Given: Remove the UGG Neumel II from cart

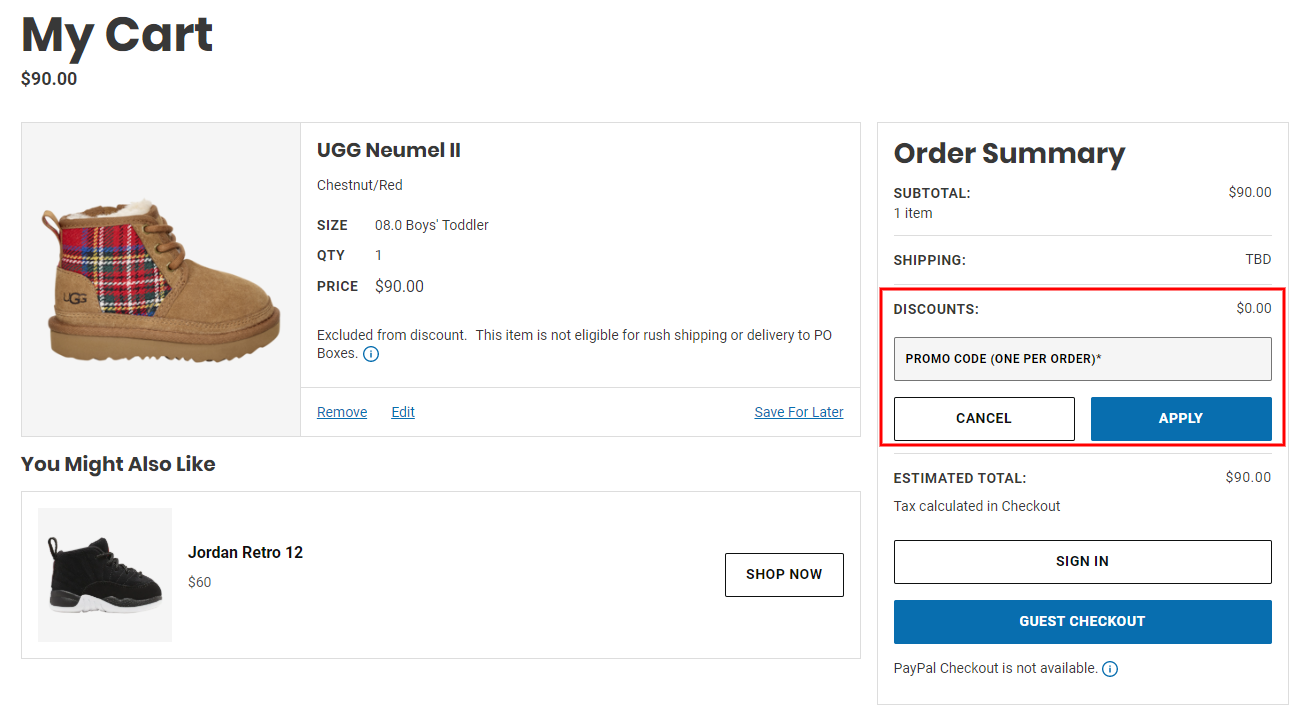Looking at the screenshot, I should 342,412.
